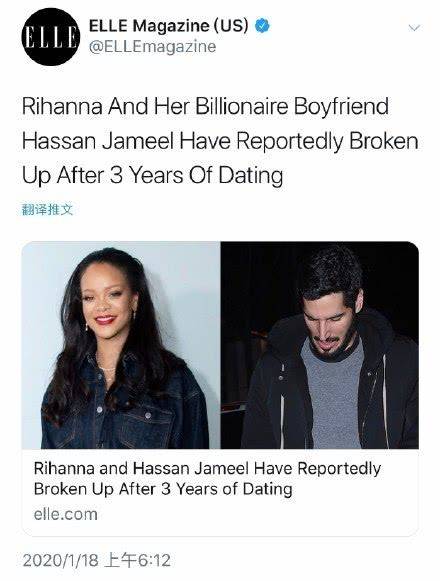Image resolution: width=440 pixels, height=581 pixels.
Task: Click the grey sweater in the right photo
Action: coord(333,395)
